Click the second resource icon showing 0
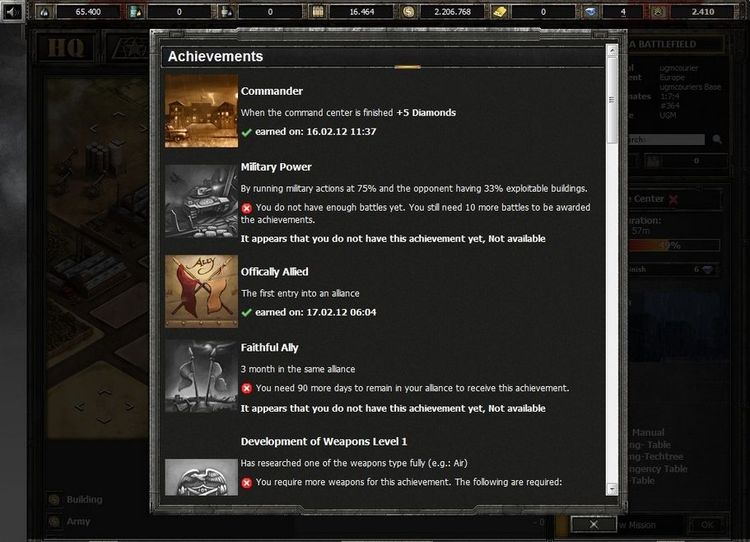The image size is (750, 542). (x=135, y=12)
